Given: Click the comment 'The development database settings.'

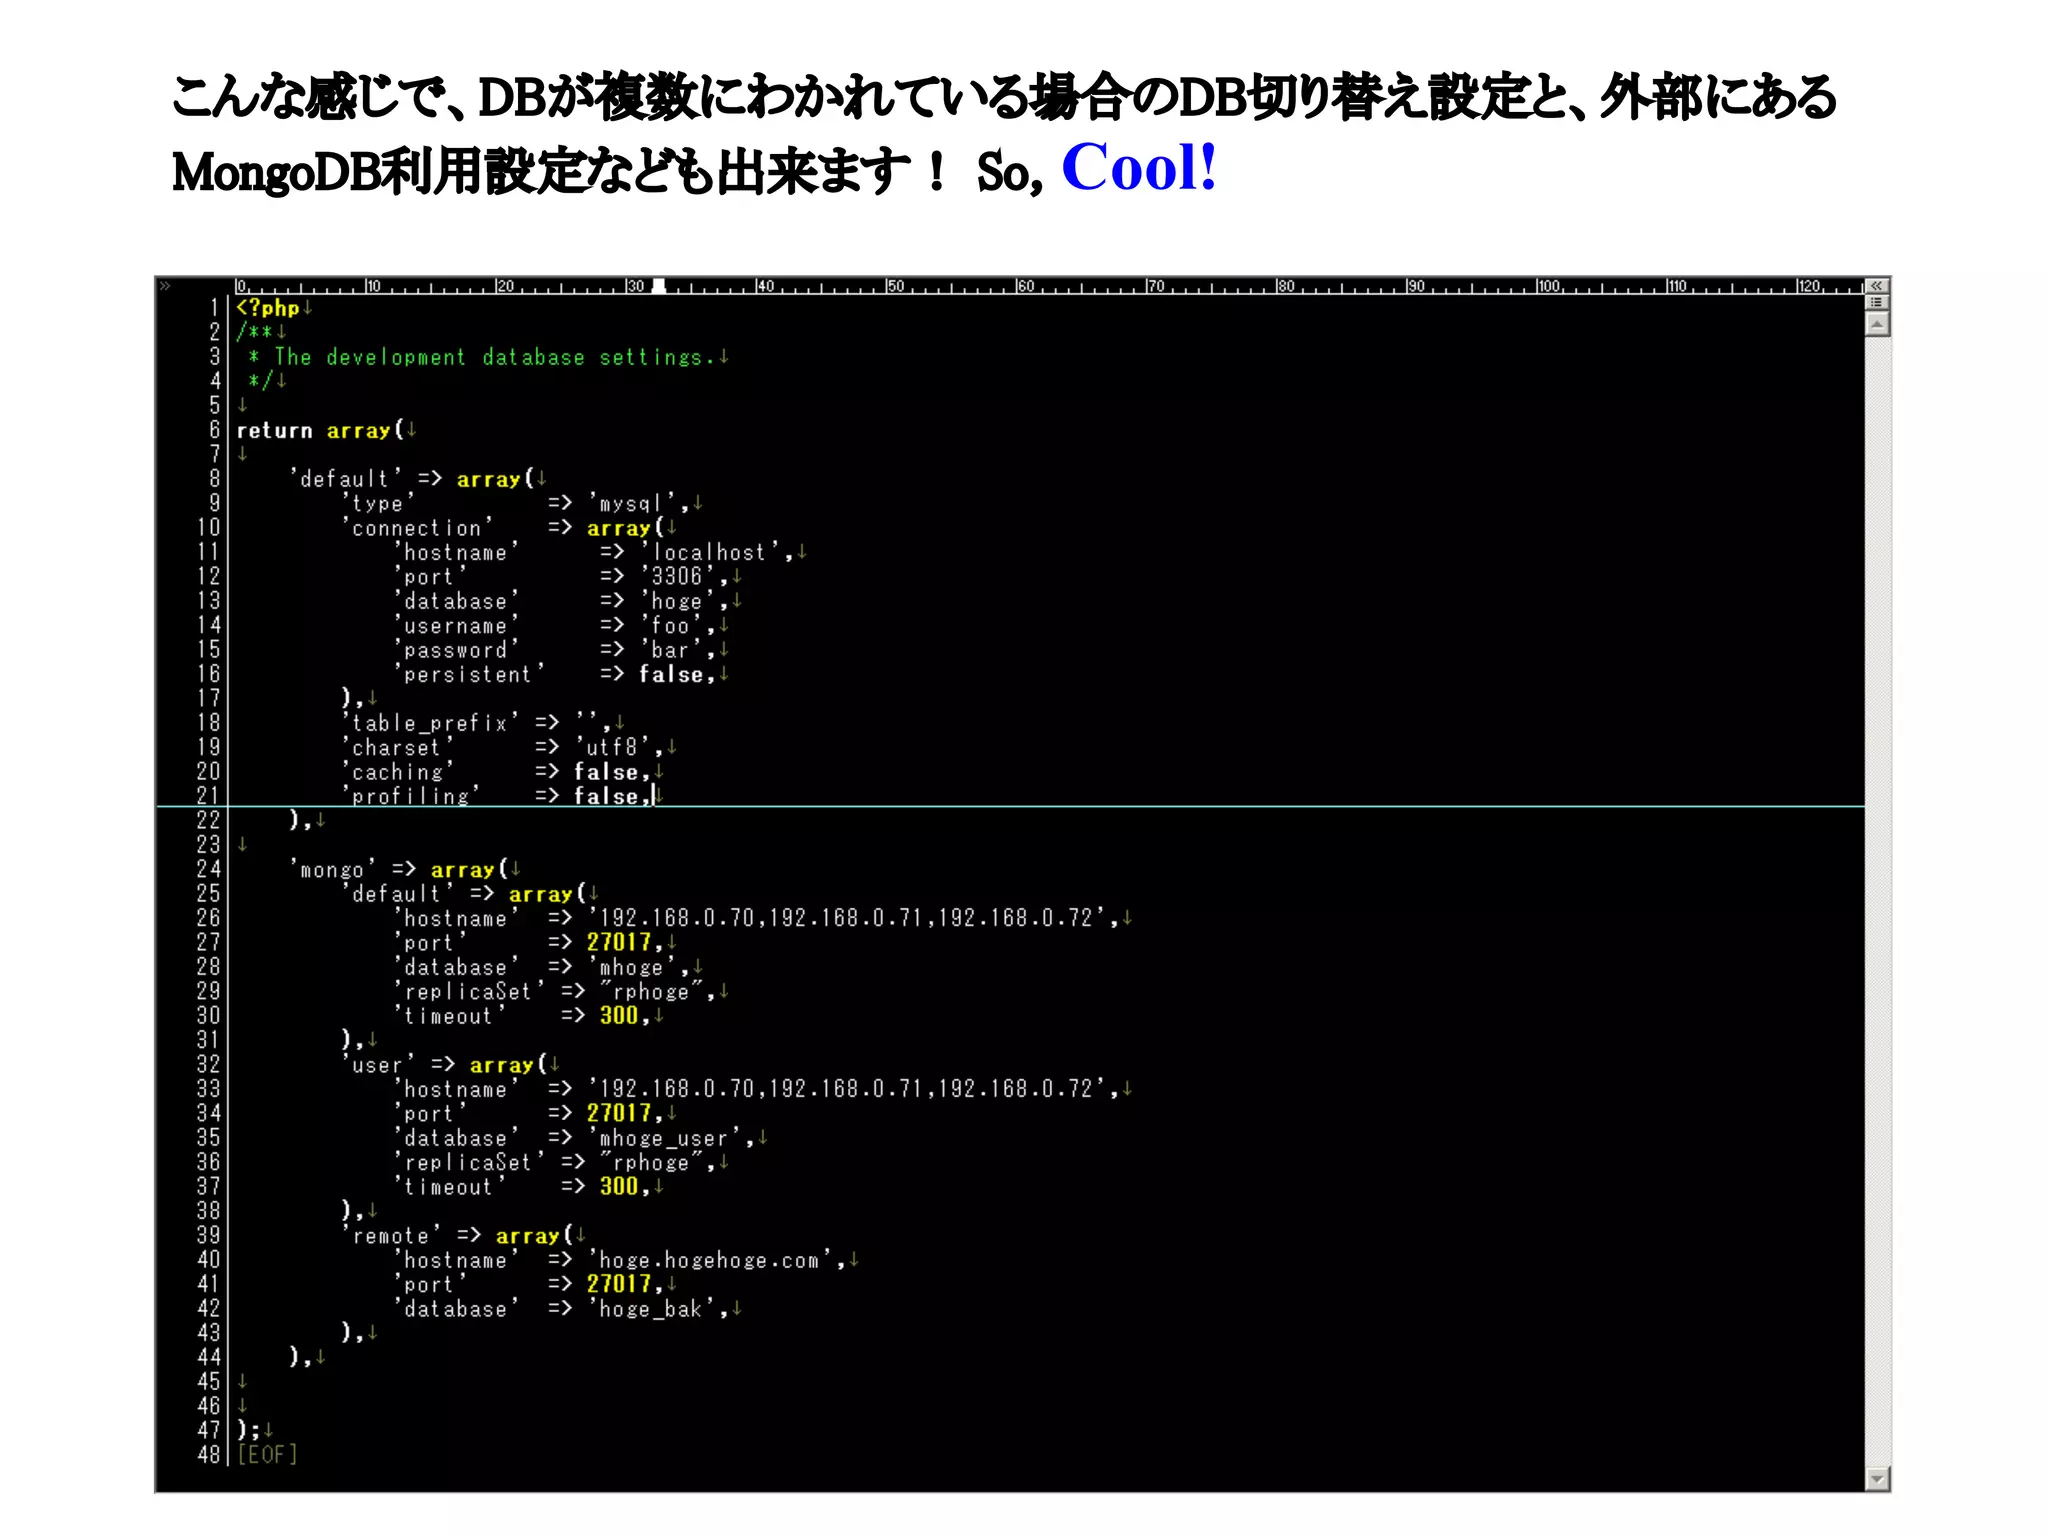Looking at the screenshot, I should tap(495, 357).
